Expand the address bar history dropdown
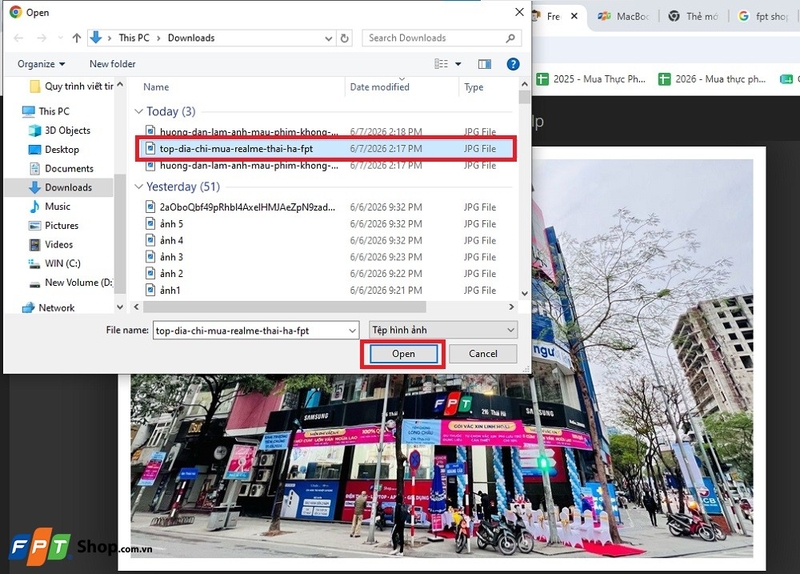Viewport: 800px width, 574px height. 329,38
